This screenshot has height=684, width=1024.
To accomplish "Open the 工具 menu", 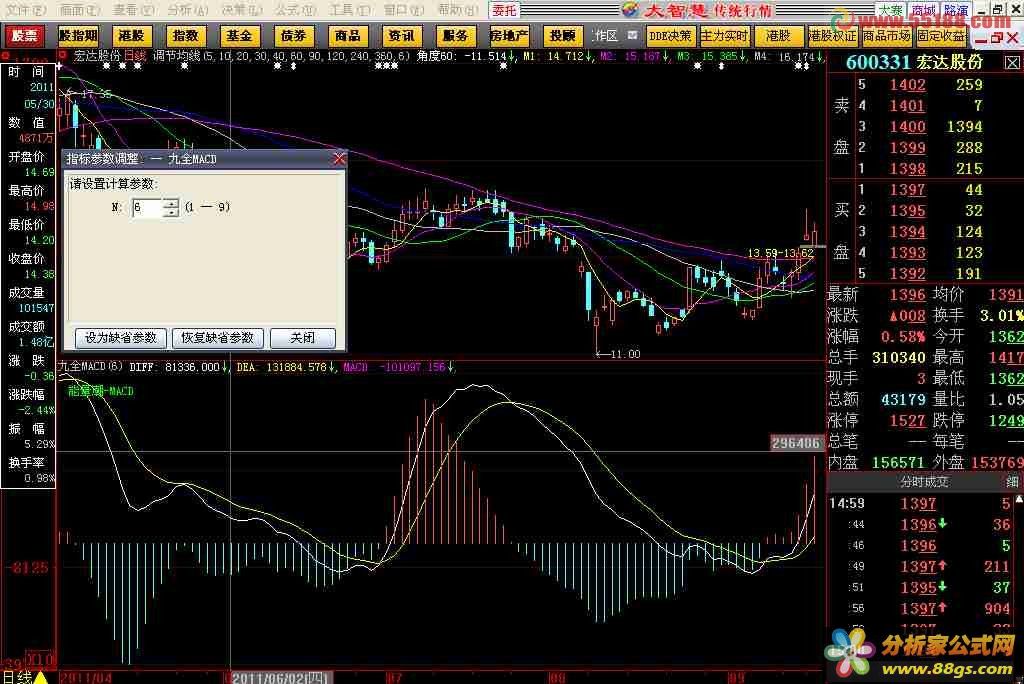I will click(349, 10).
